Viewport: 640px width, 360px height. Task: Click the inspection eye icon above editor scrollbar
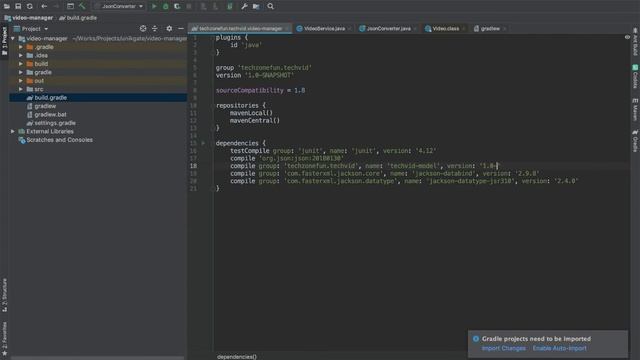(x=627, y=37)
